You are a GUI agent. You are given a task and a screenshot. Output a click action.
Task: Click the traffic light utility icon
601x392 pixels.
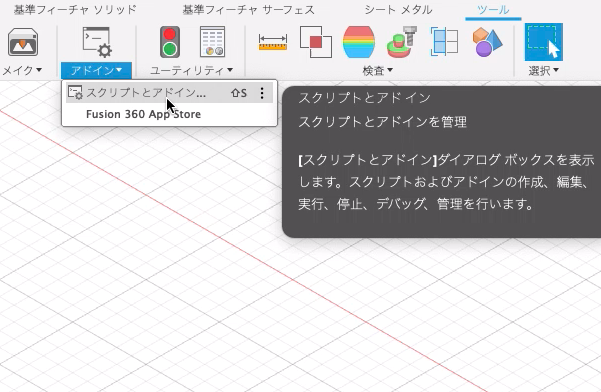[x=170, y=42]
